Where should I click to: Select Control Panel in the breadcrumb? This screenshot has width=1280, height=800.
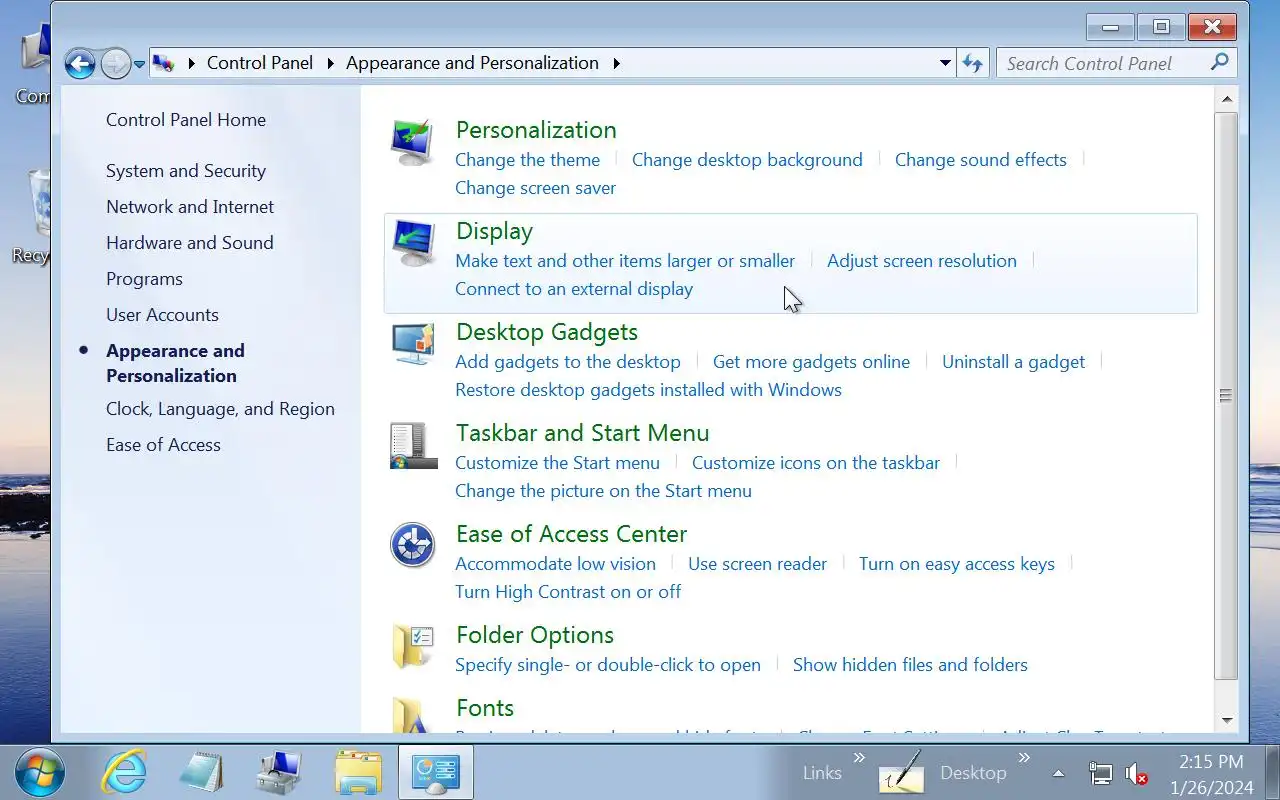tap(260, 63)
